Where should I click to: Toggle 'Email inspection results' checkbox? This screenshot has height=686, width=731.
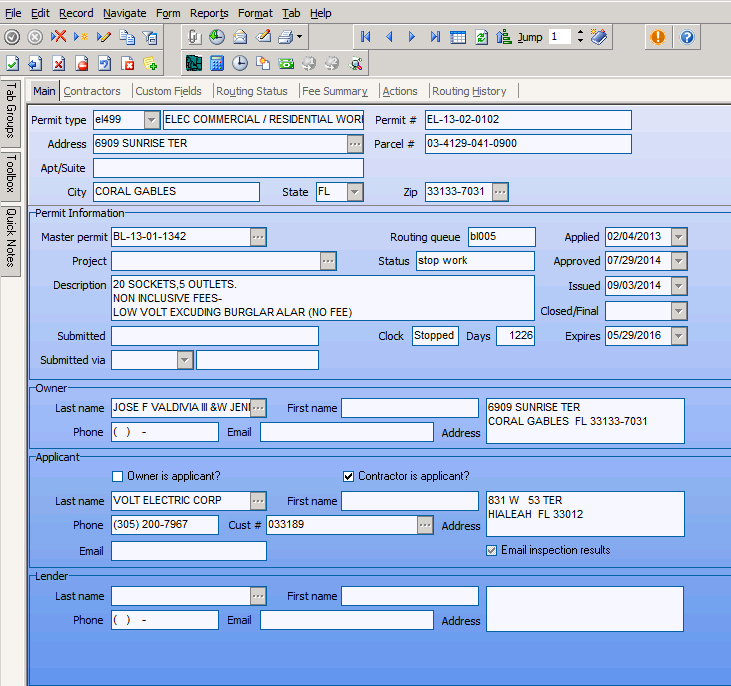point(491,550)
